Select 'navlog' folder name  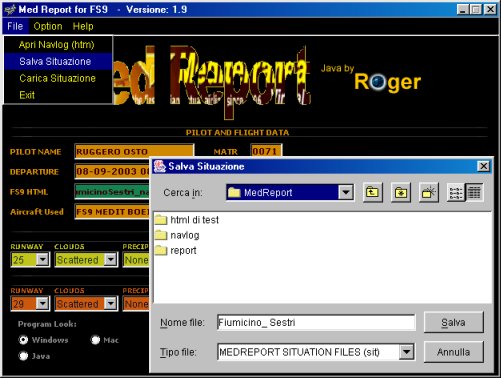[x=185, y=235]
